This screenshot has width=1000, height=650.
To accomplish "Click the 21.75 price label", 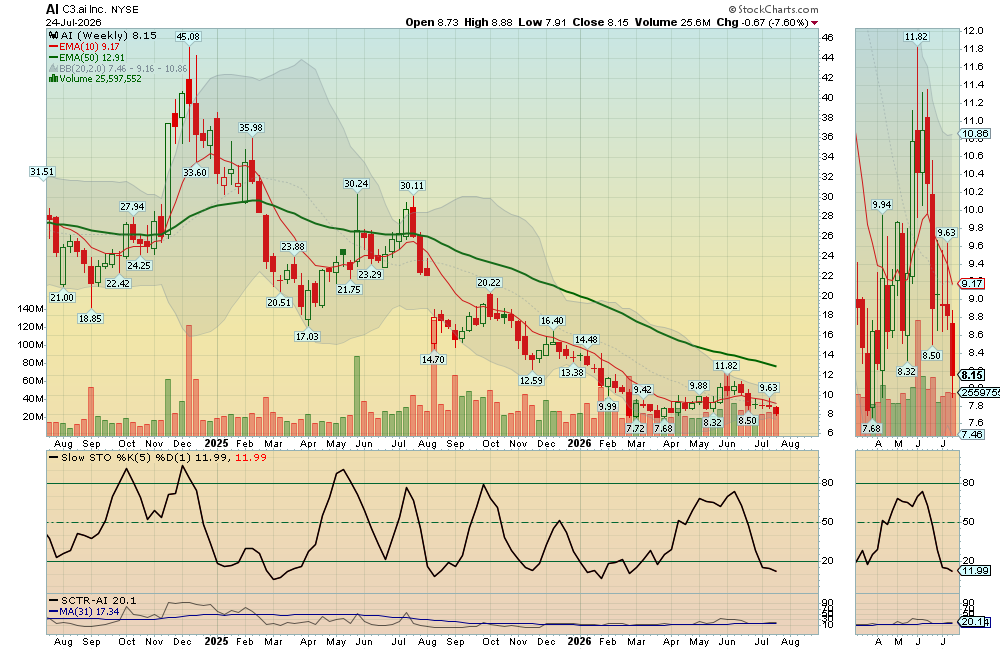I will (x=349, y=289).
